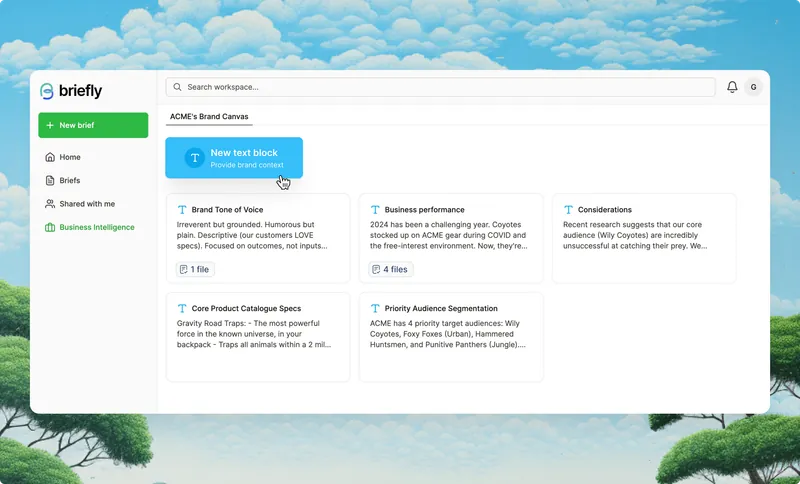The width and height of the screenshot is (800, 484).
Task: Click the Business Intelligence map icon
Action: [50, 227]
